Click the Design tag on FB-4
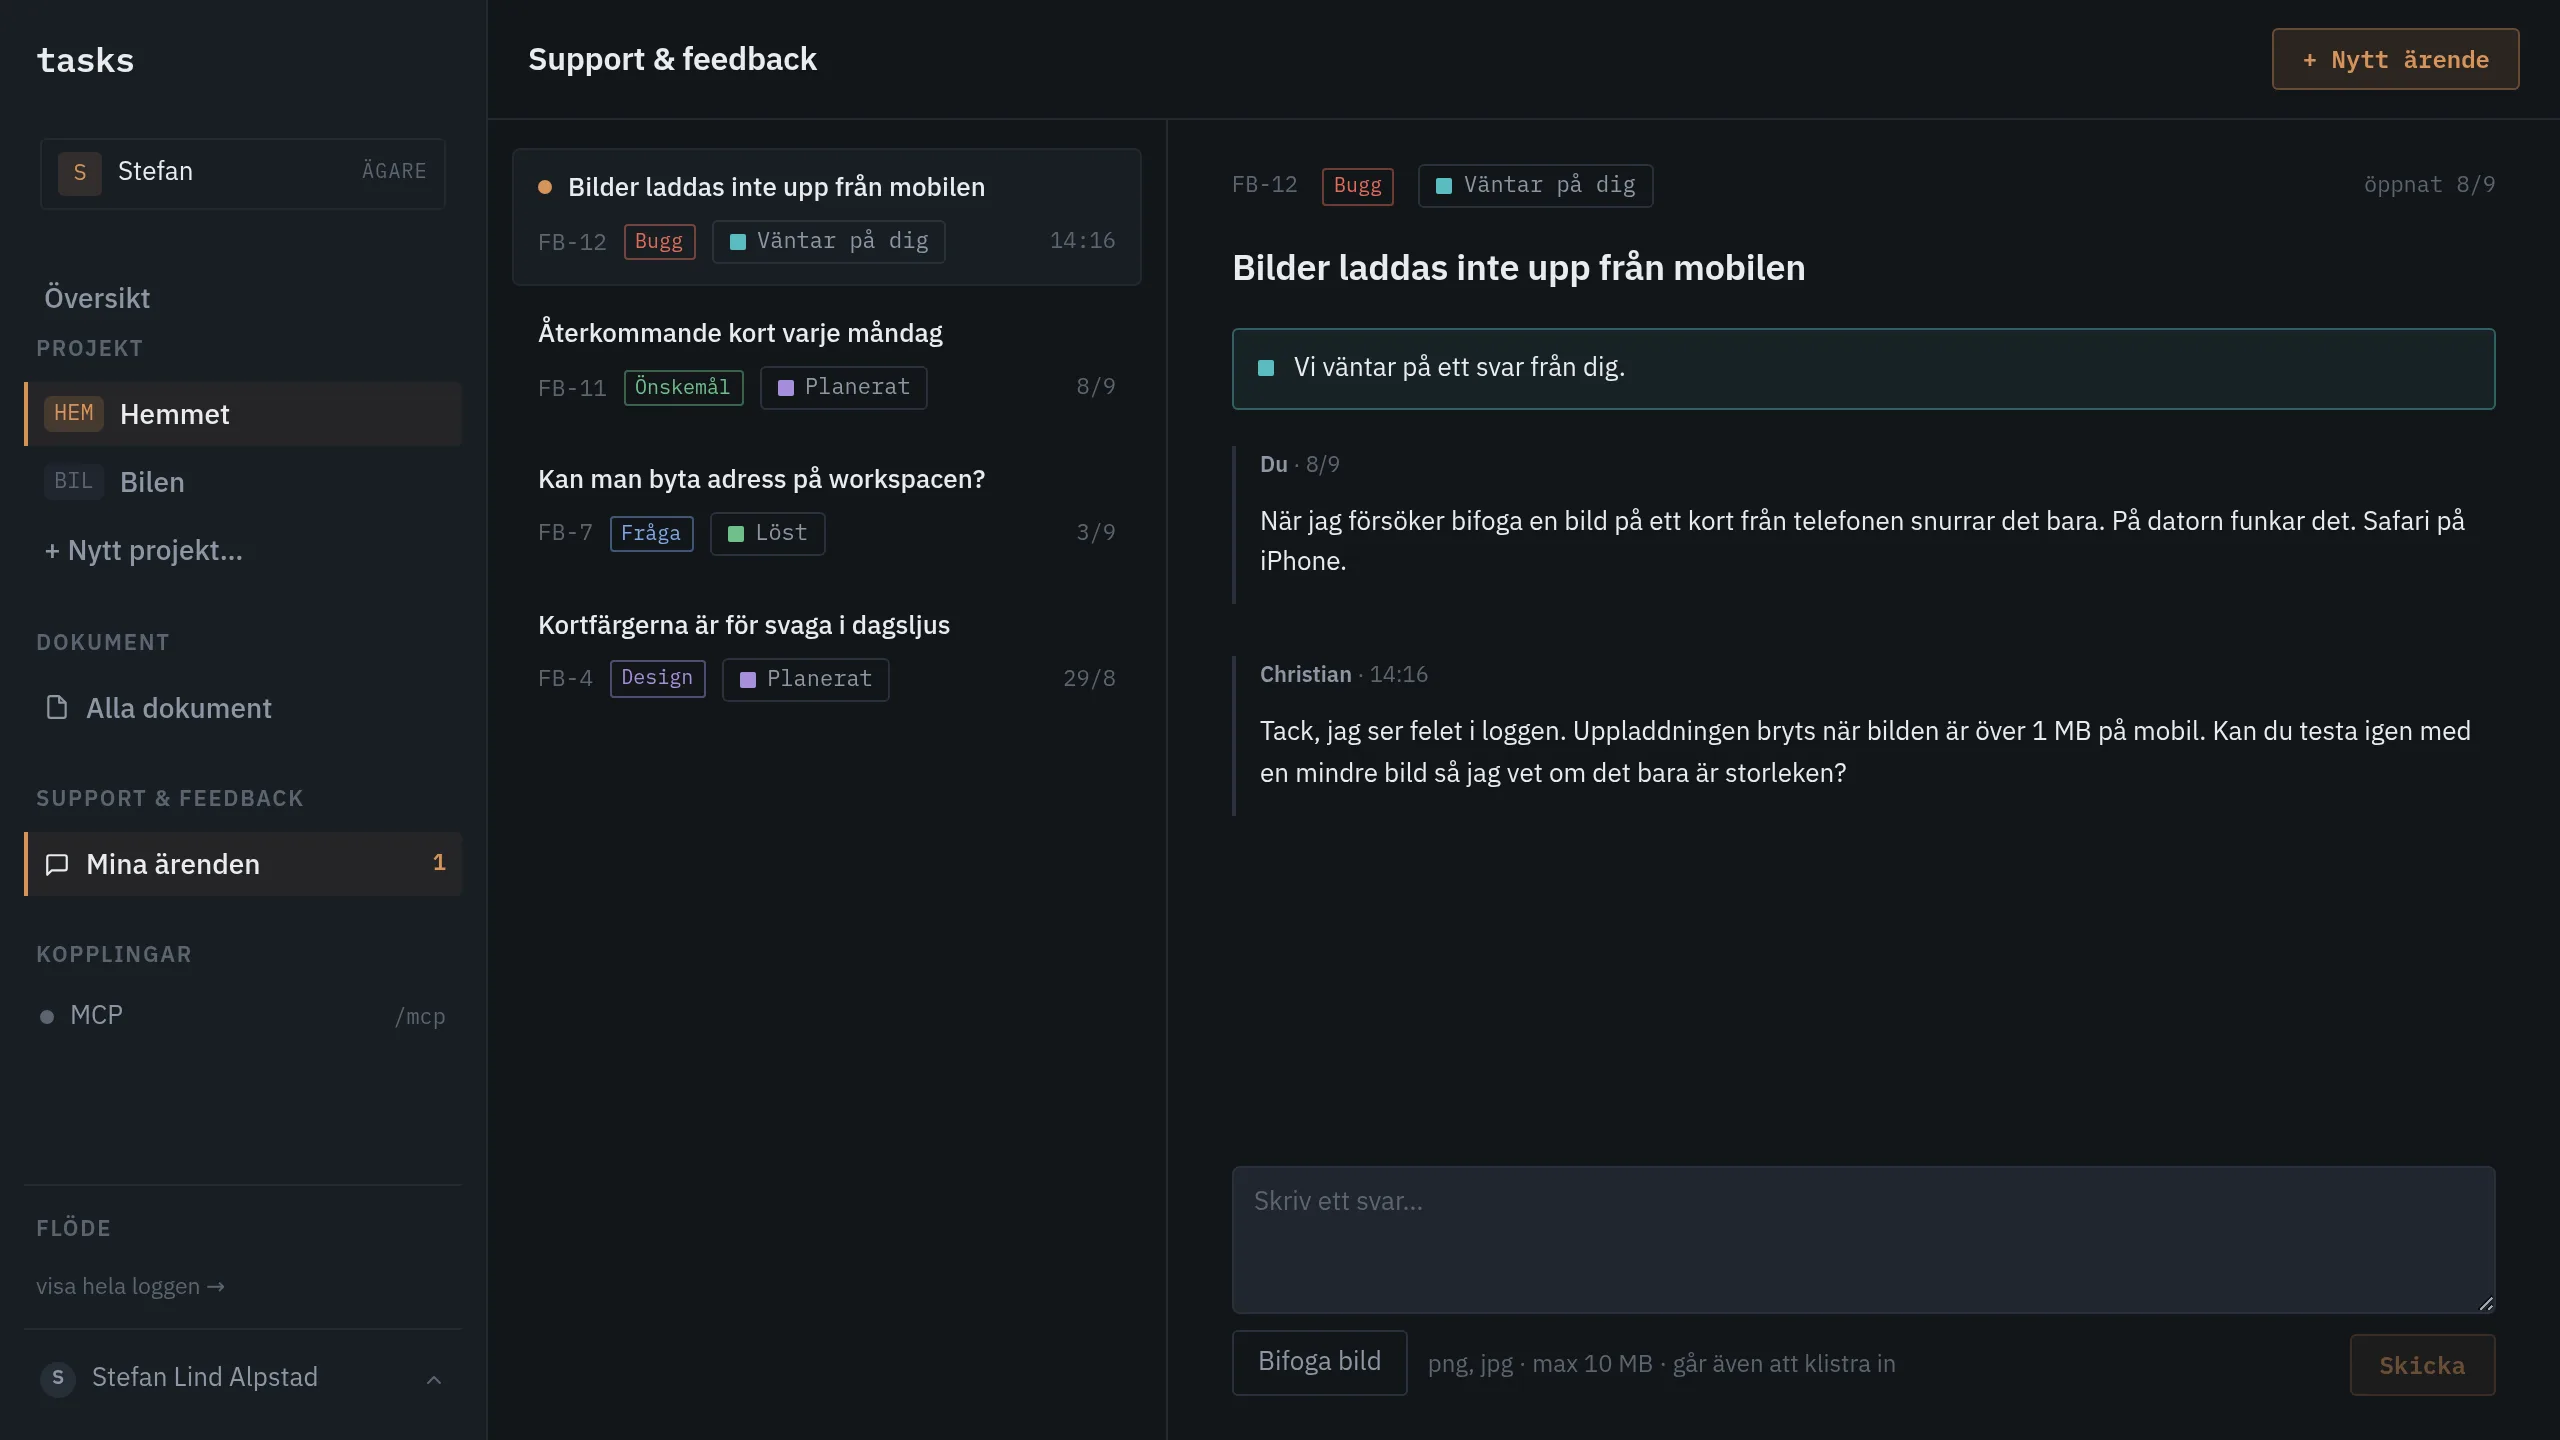Screen dimensions: 2560x1440 click(657, 679)
